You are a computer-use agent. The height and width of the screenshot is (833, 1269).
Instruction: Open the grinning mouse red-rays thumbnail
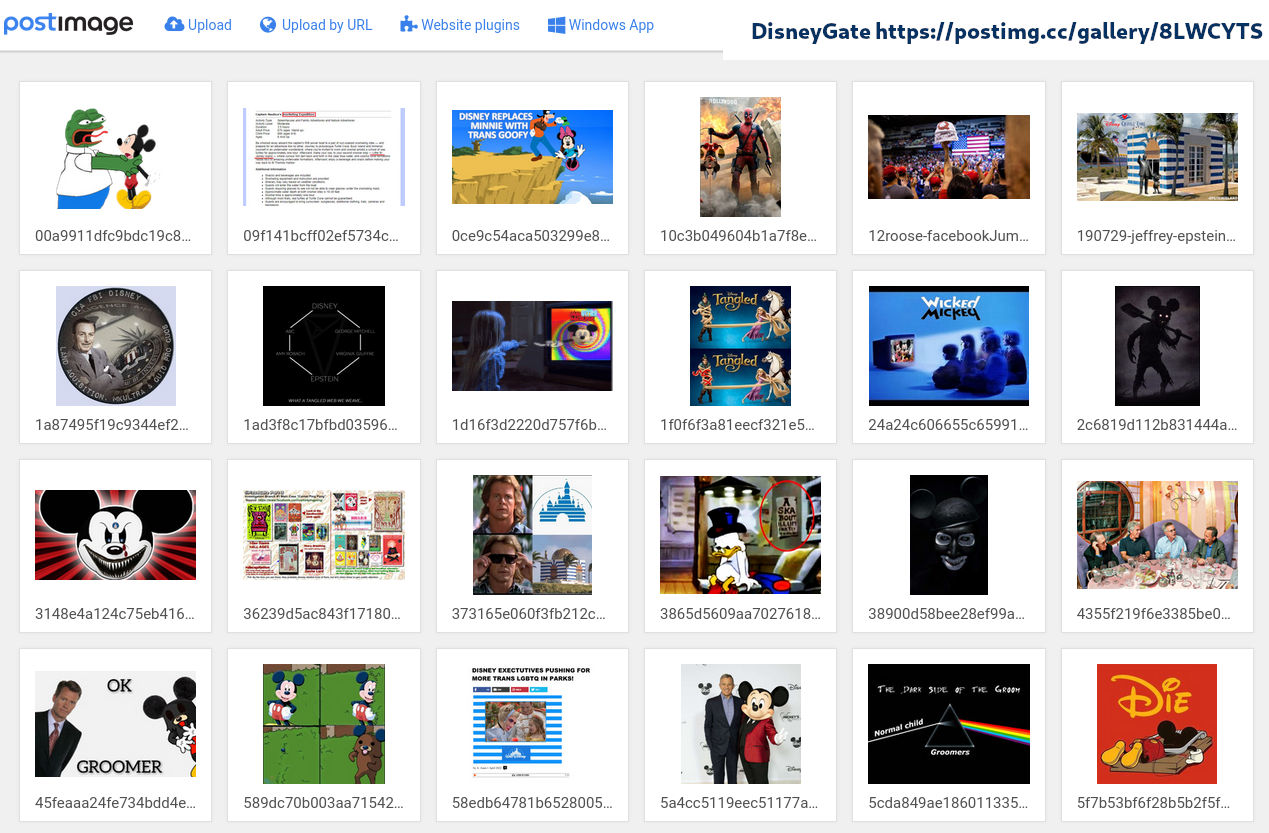[x=116, y=535]
